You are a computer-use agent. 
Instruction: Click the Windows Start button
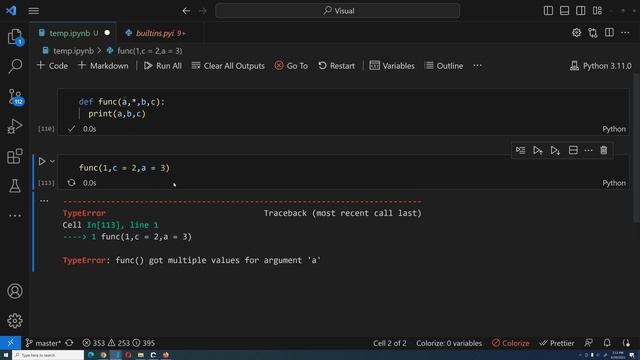6,355
